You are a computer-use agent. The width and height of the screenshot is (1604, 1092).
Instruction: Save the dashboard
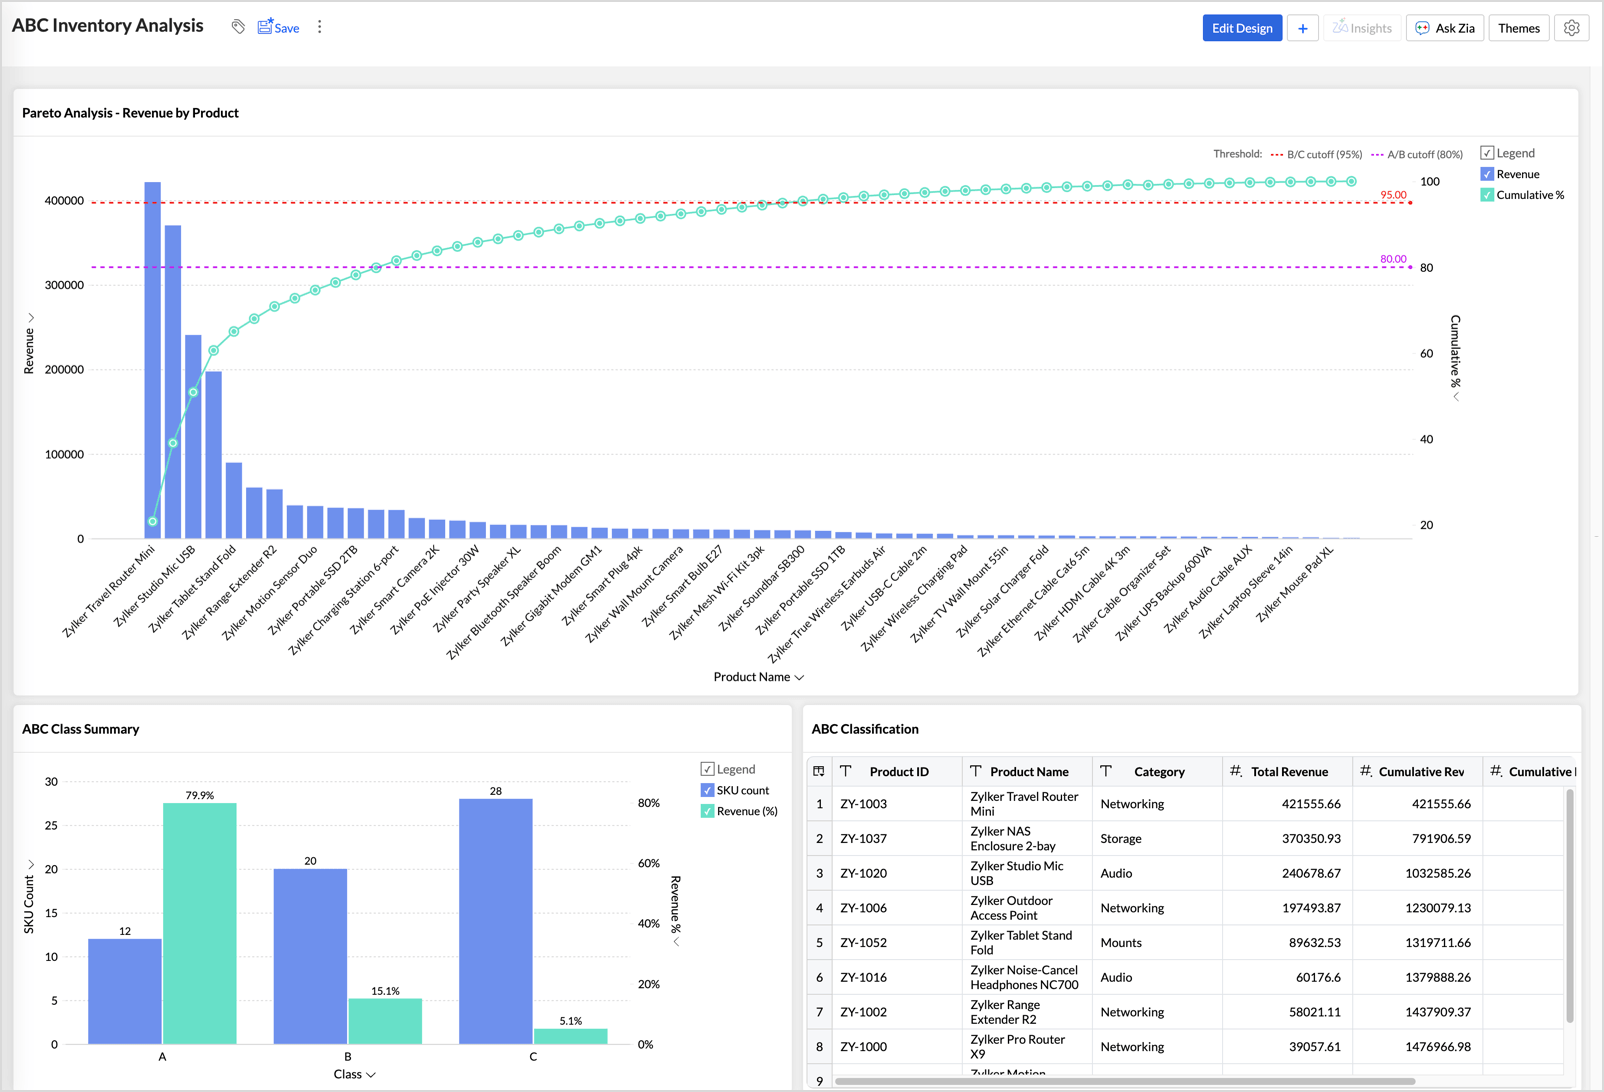click(278, 27)
